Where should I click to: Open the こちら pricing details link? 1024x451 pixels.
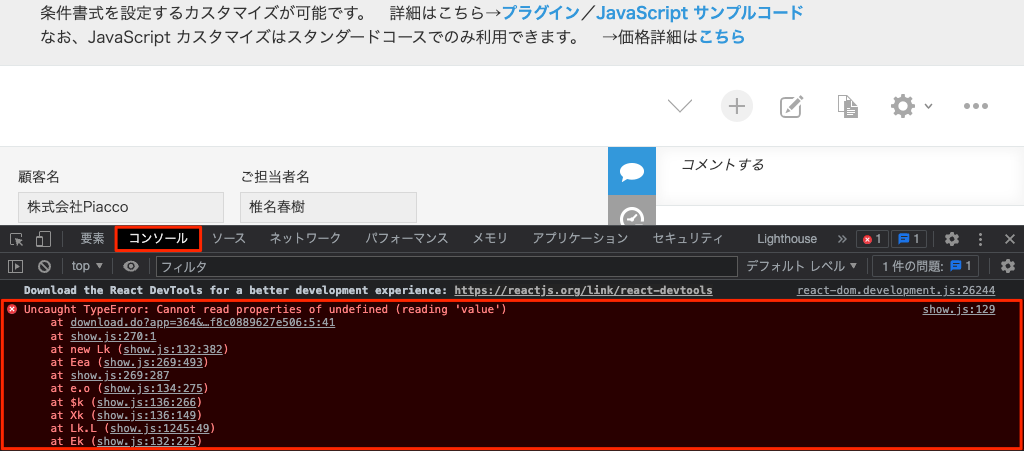pyautogui.click(x=722, y=37)
